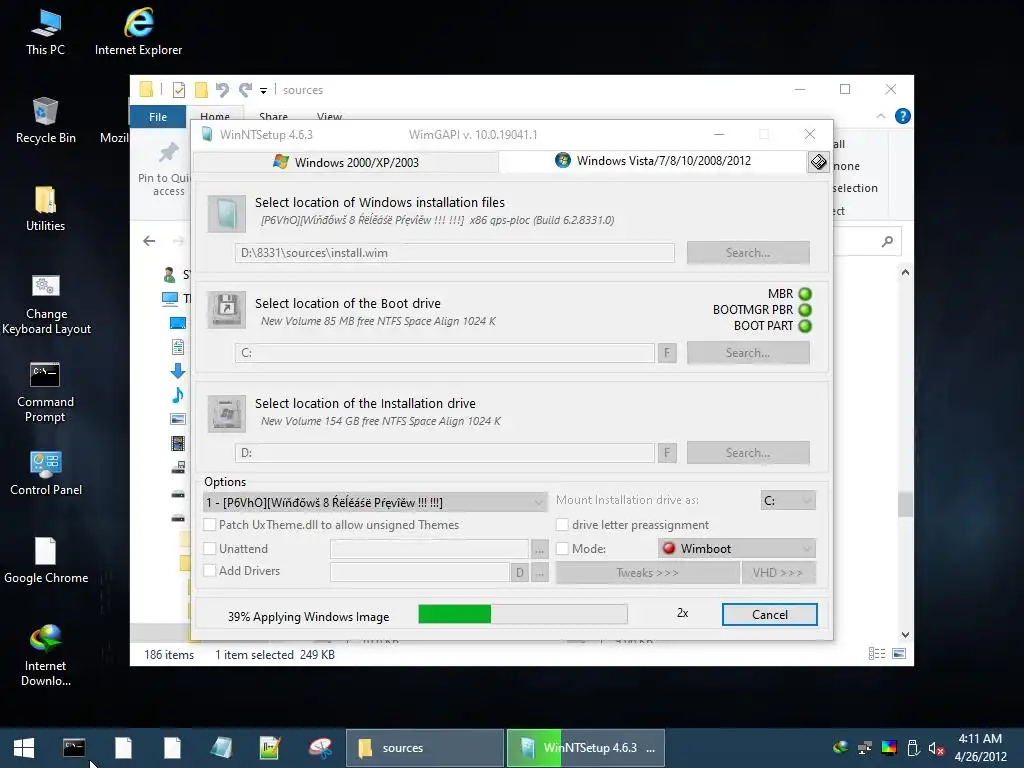Open the Windows edition selection dropdown
Image resolution: width=1024 pixels, height=768 pixels.
pos(376,502)
